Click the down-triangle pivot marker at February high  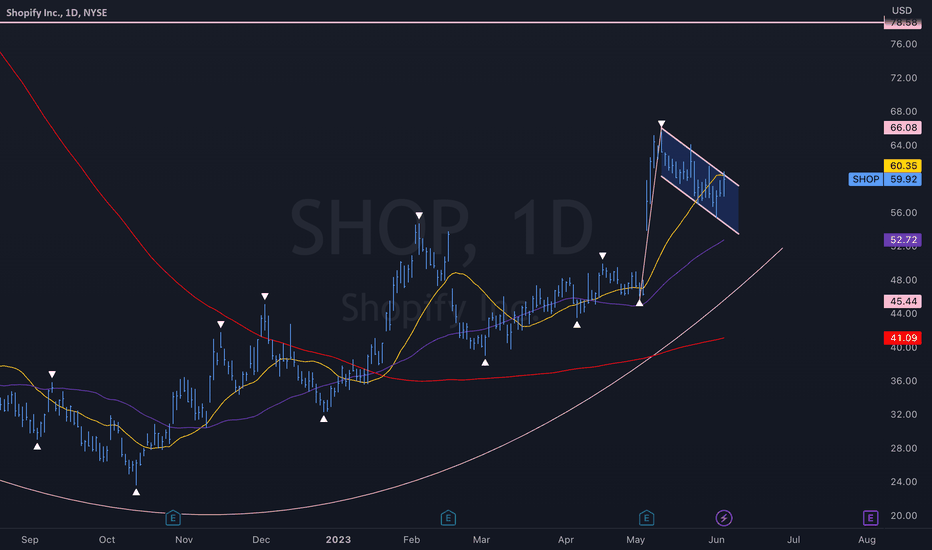tap(419, 215)
